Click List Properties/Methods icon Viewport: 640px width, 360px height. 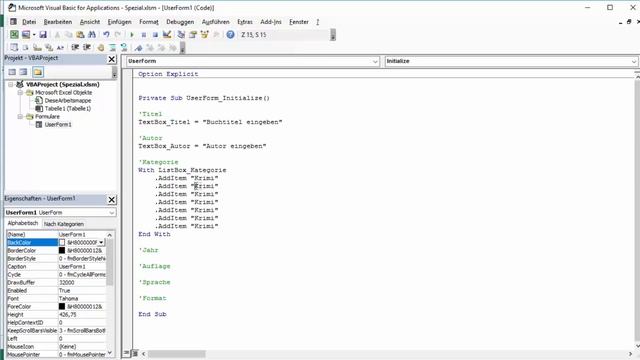tap(14, 48)
